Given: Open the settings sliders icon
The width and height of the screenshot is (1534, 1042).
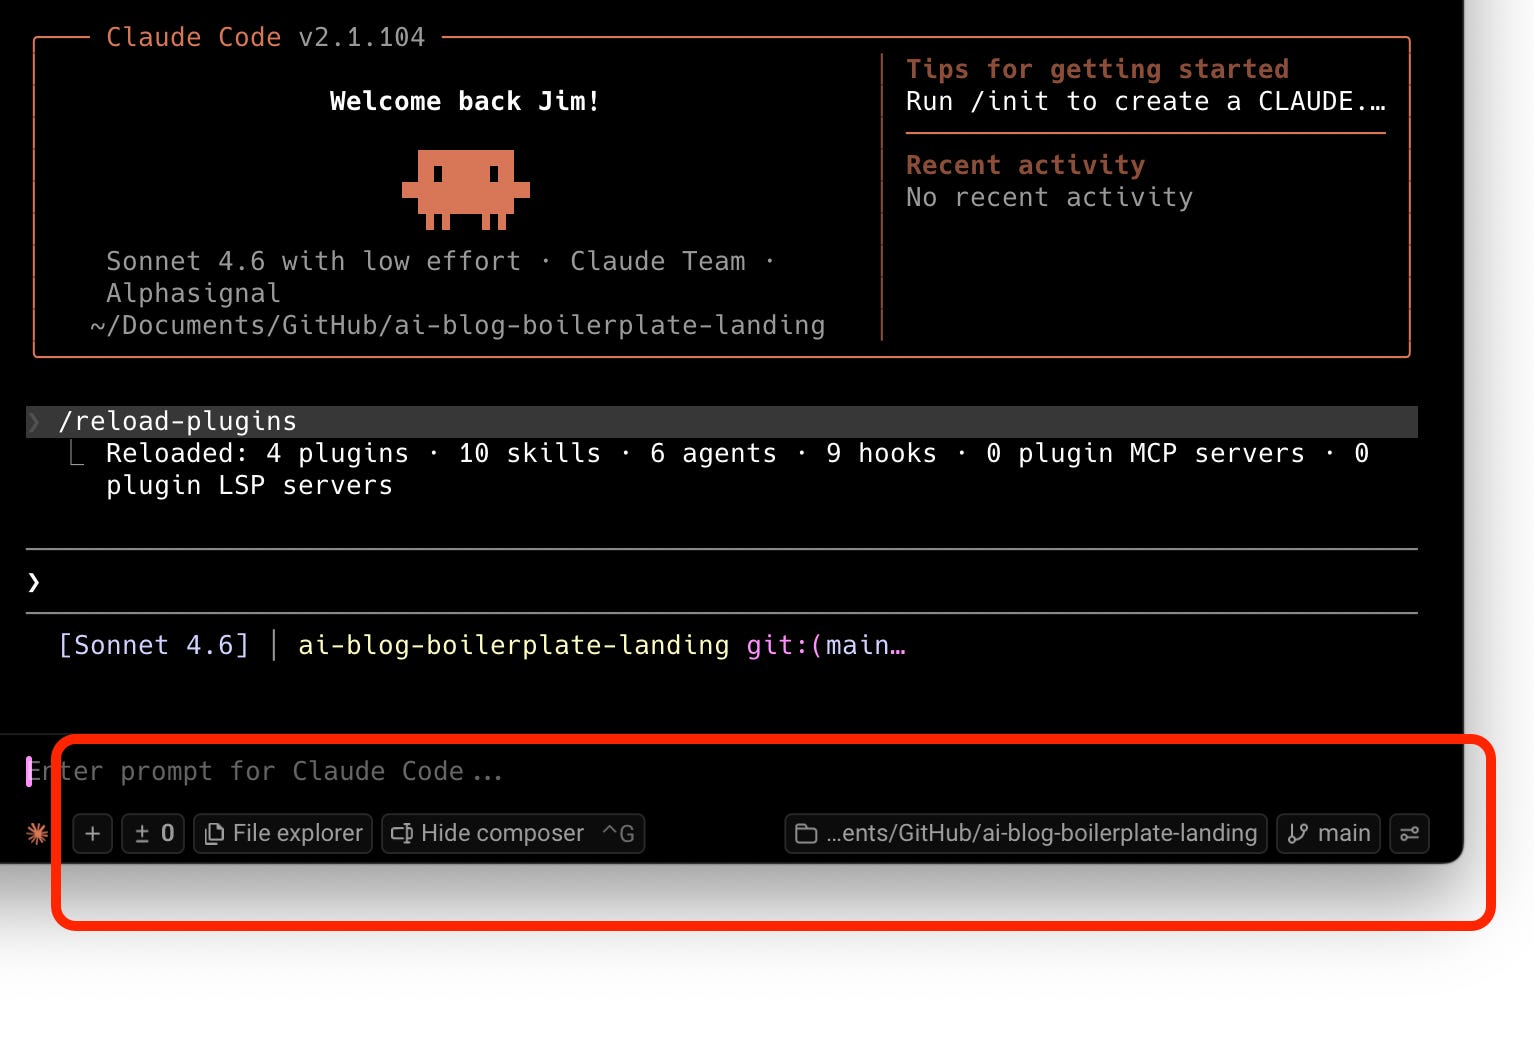Looking at the screenshot, I should (1409, 833).
